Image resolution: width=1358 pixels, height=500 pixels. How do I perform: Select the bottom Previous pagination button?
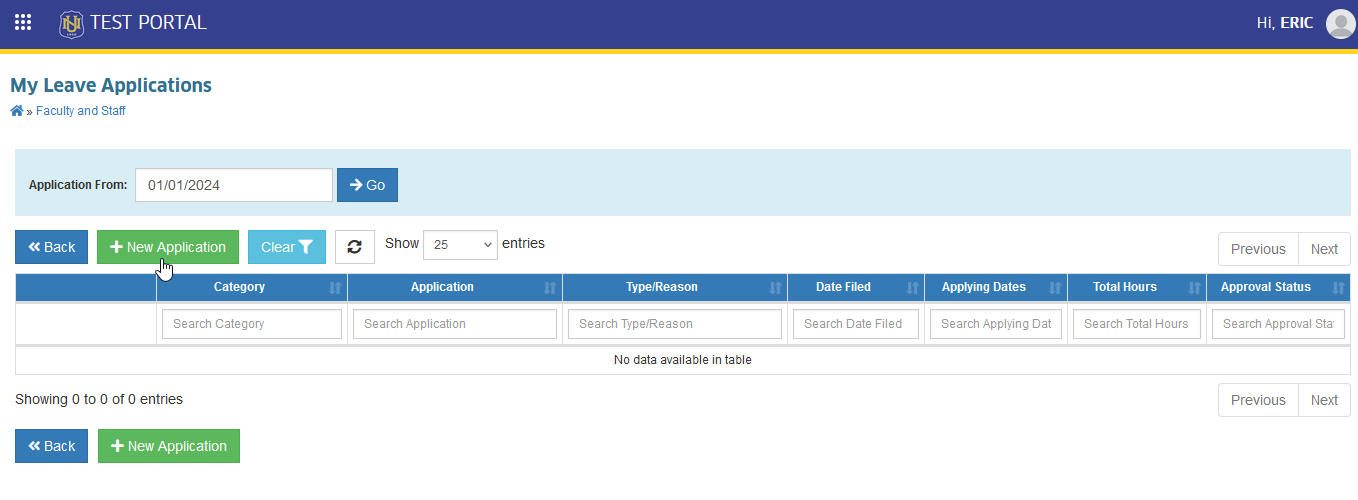(x=1258, y=400)
